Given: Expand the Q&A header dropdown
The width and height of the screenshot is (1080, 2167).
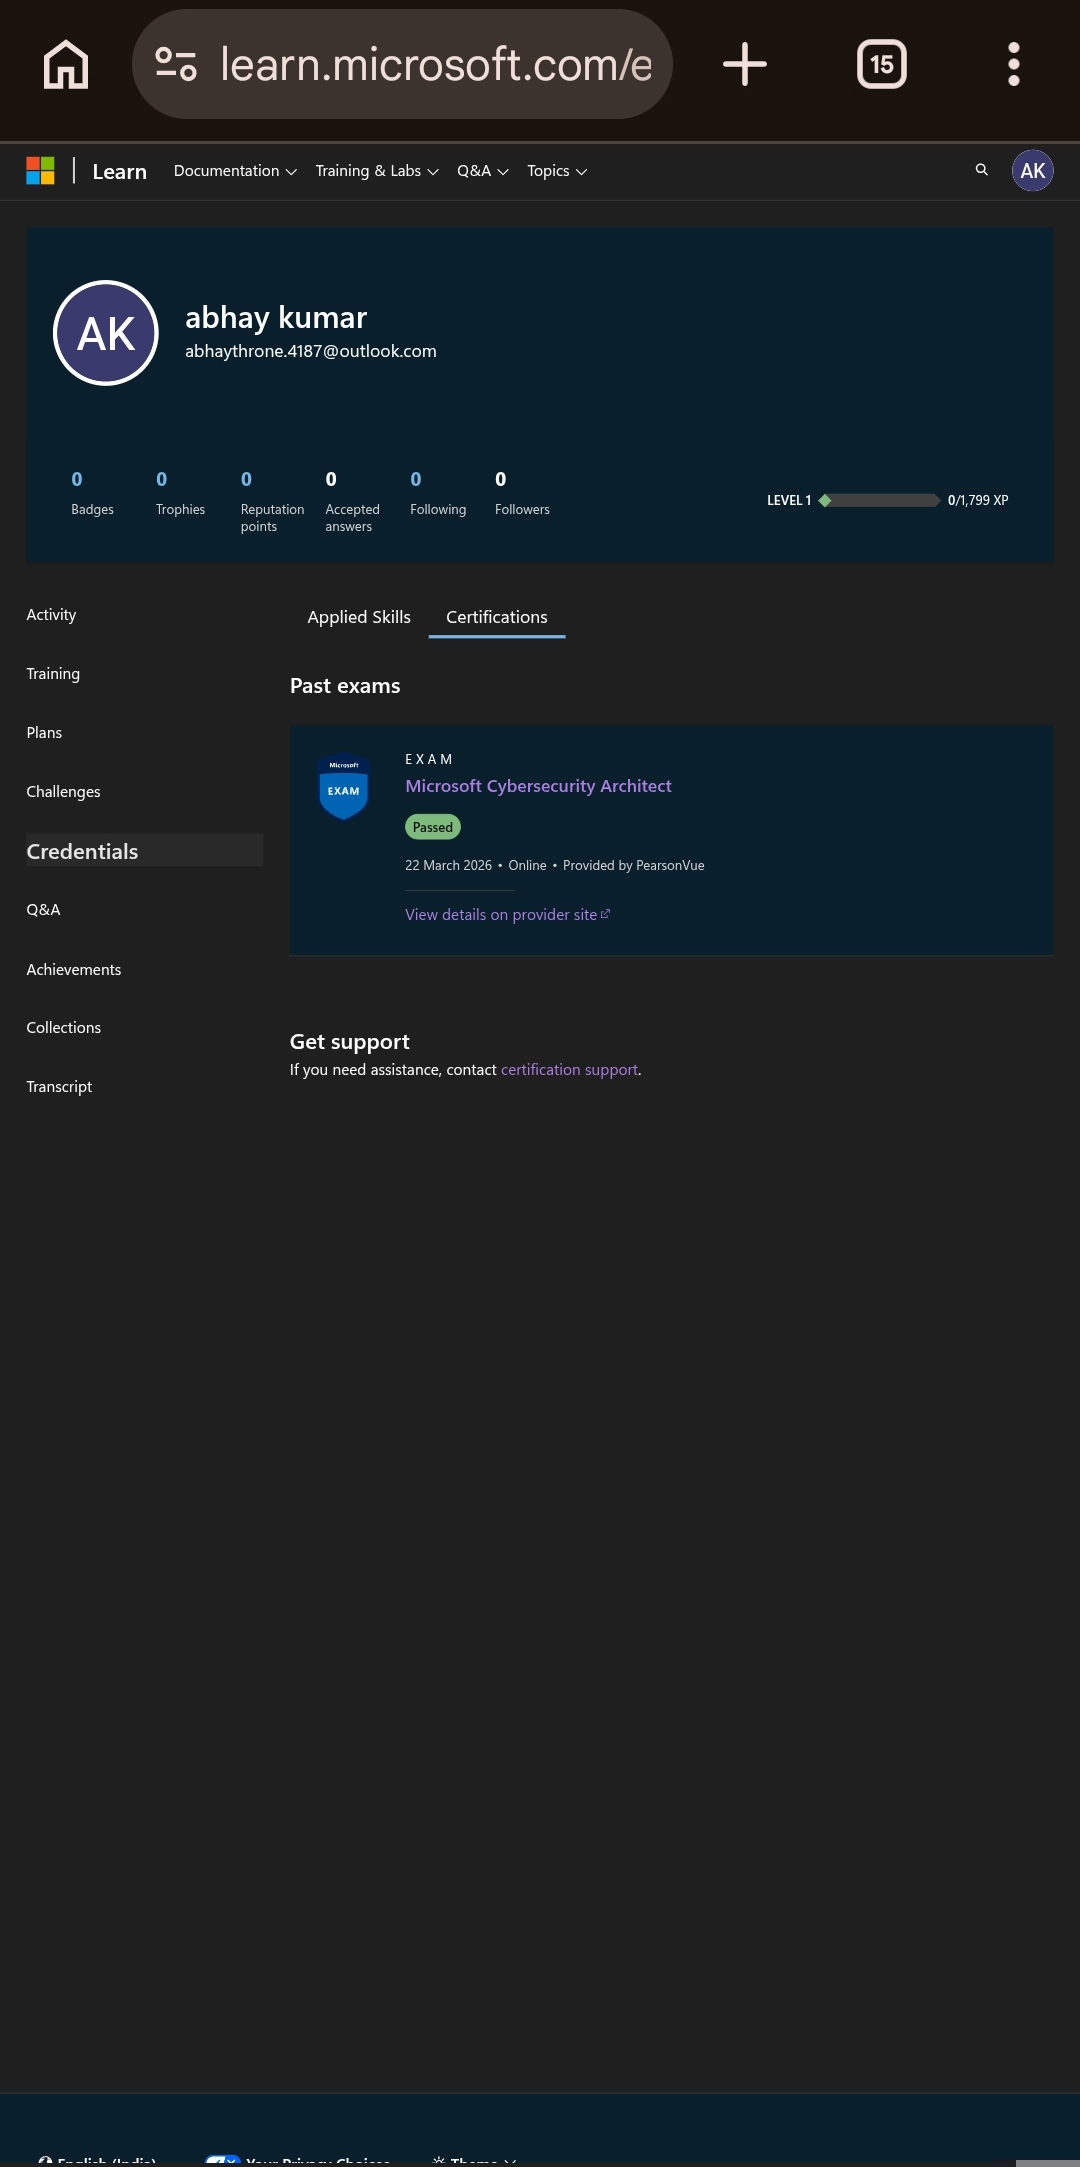Looking at the screenshot, I should coord(483,171).
